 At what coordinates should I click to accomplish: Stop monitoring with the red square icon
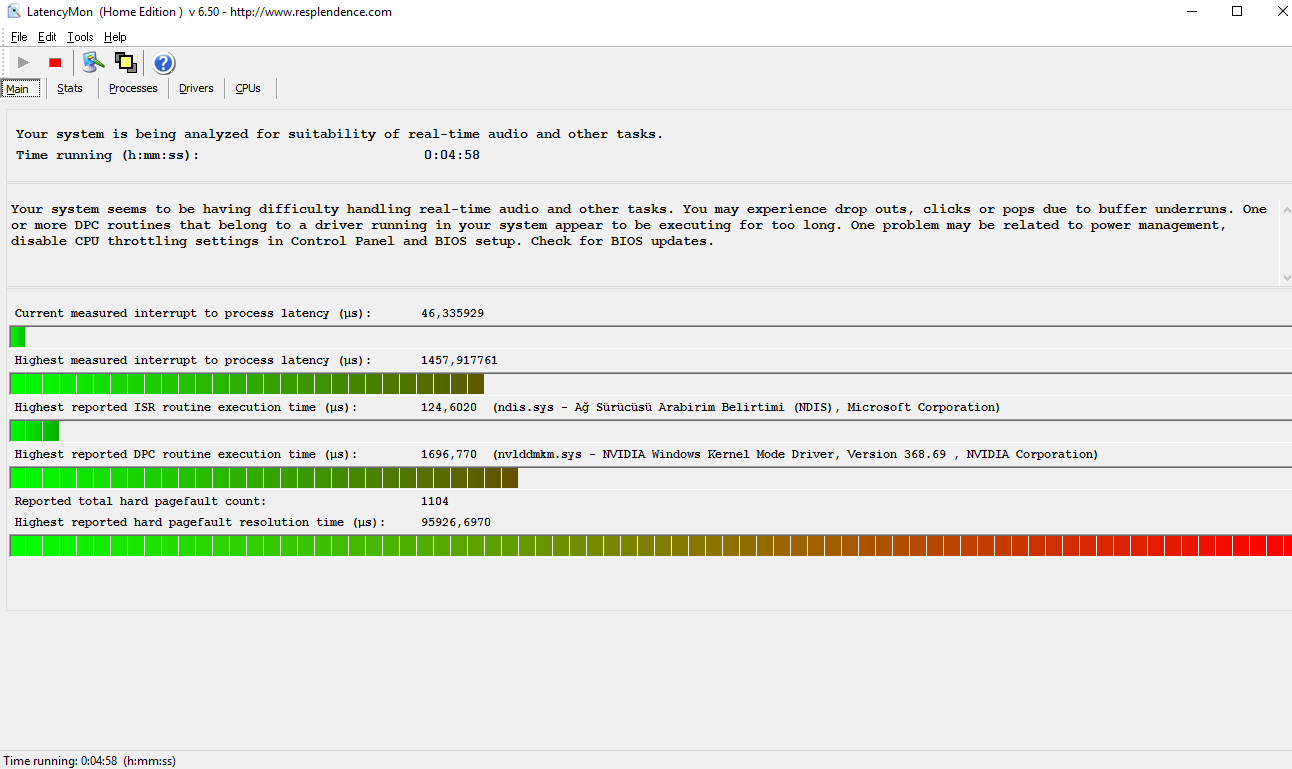[x=55, y=62]
